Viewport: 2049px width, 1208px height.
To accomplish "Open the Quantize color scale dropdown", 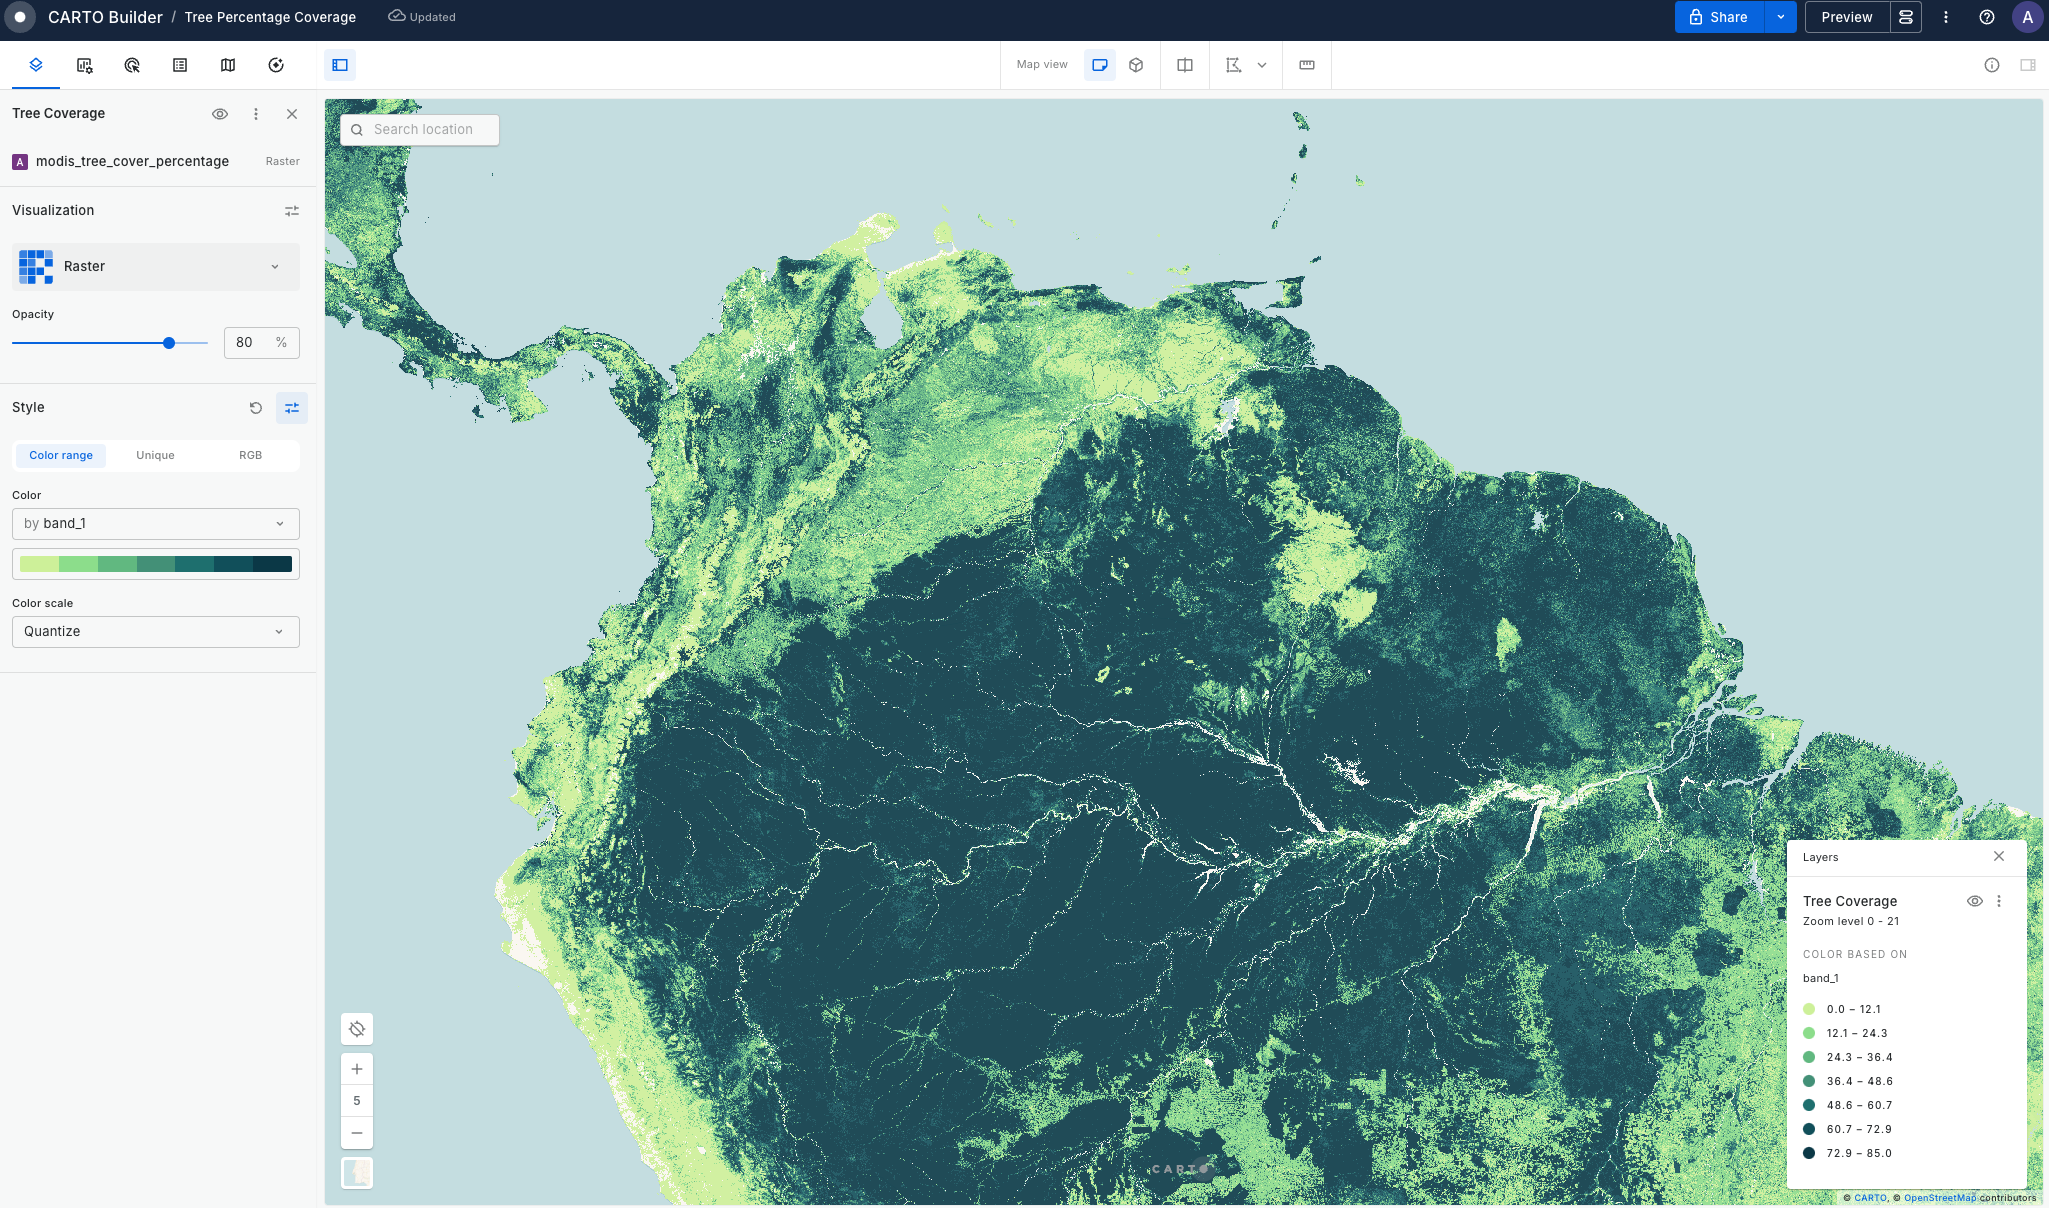I will (x=156, y=632).
